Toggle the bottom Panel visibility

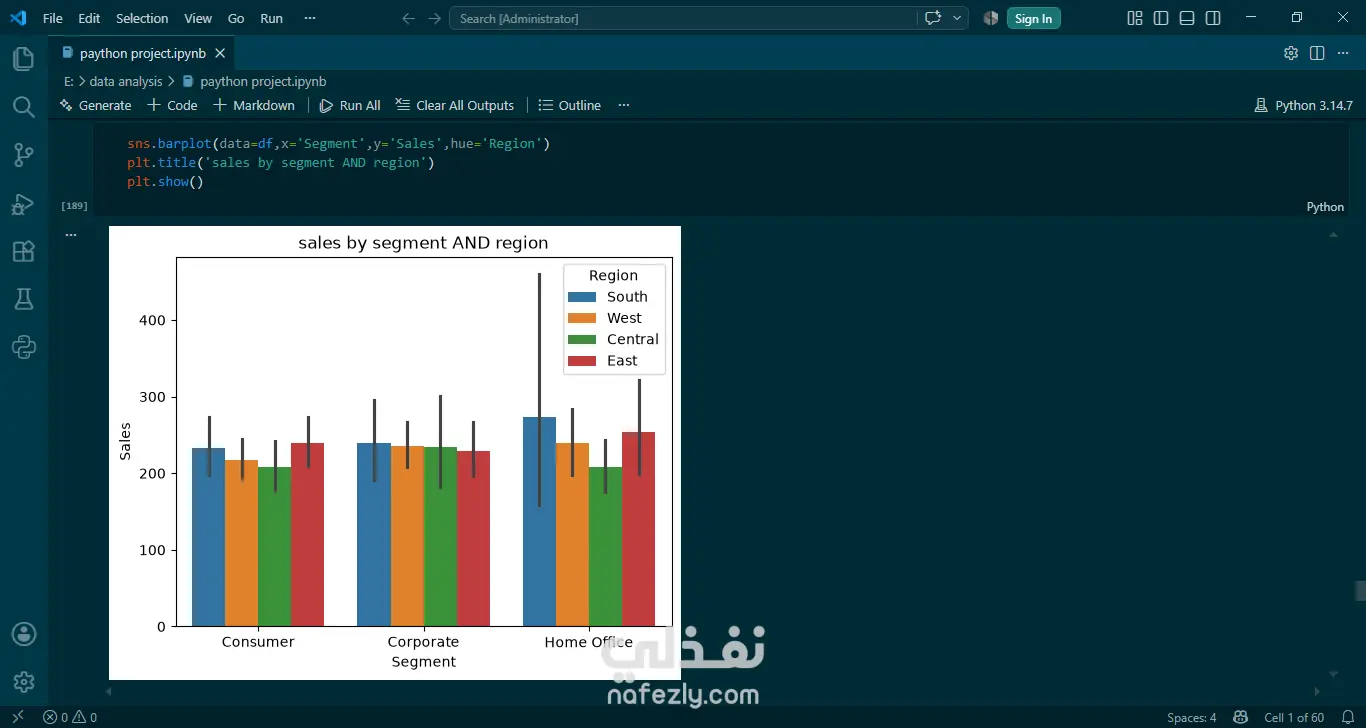tap(1187, 18)
